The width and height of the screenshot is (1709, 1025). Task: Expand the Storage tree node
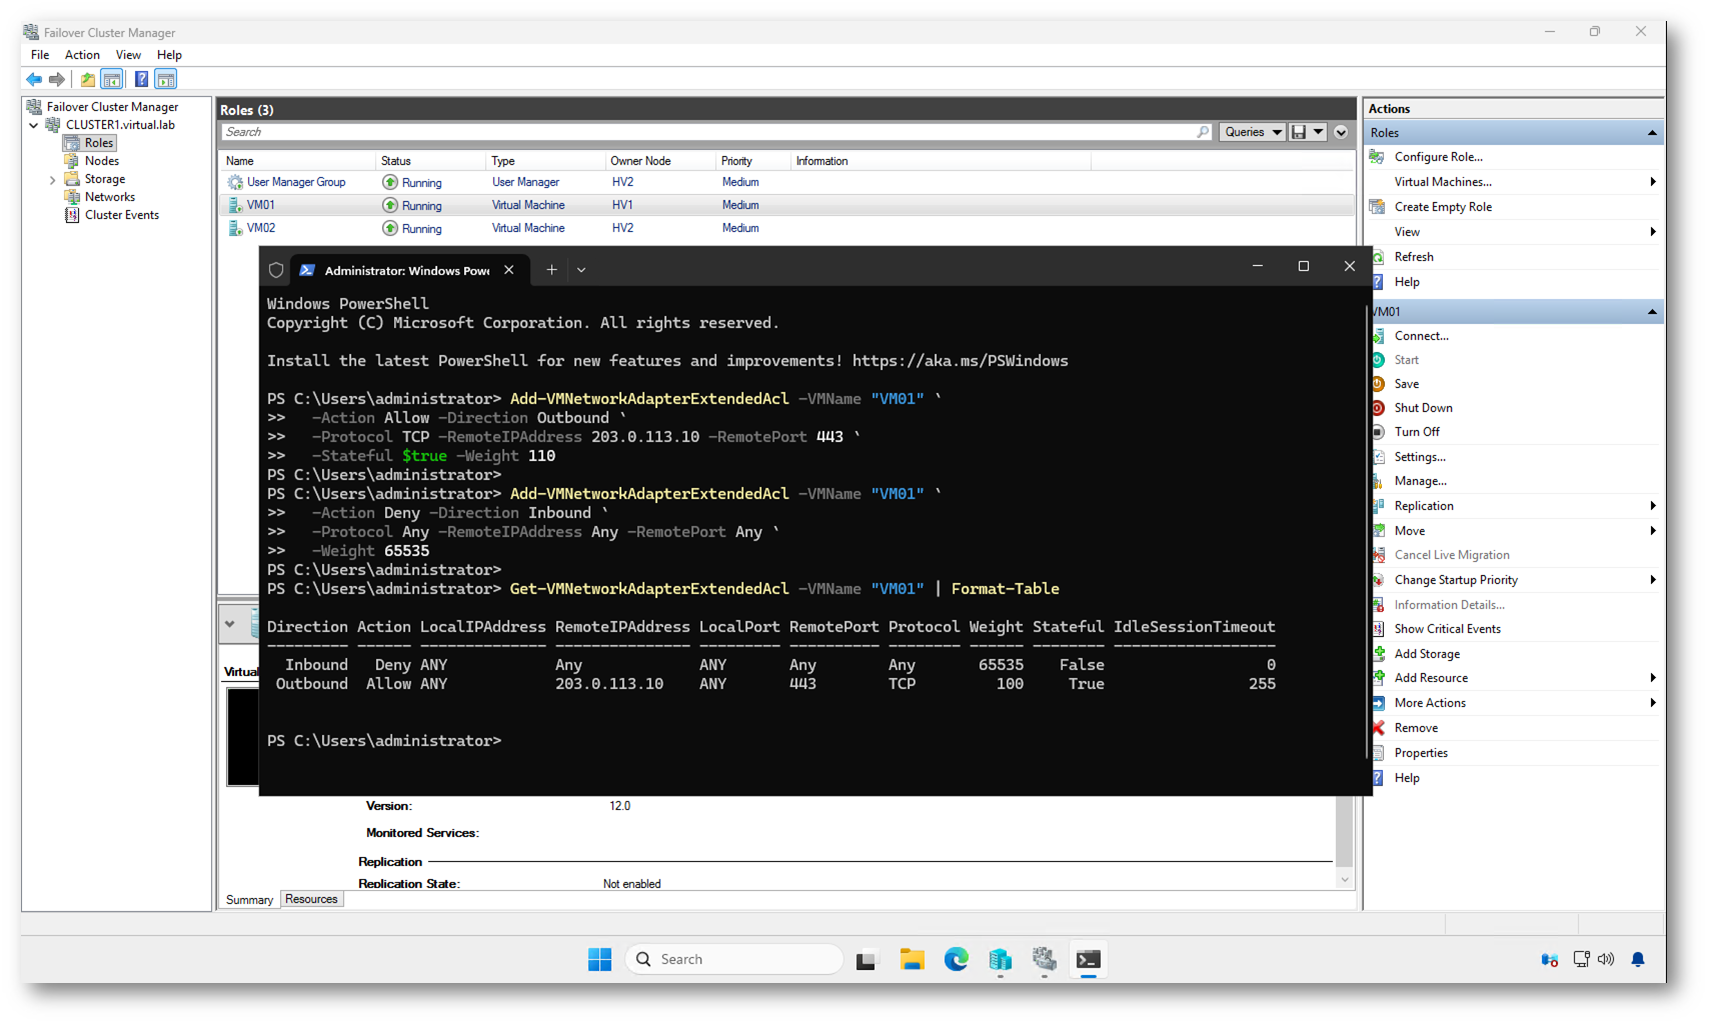click(52, 180)
